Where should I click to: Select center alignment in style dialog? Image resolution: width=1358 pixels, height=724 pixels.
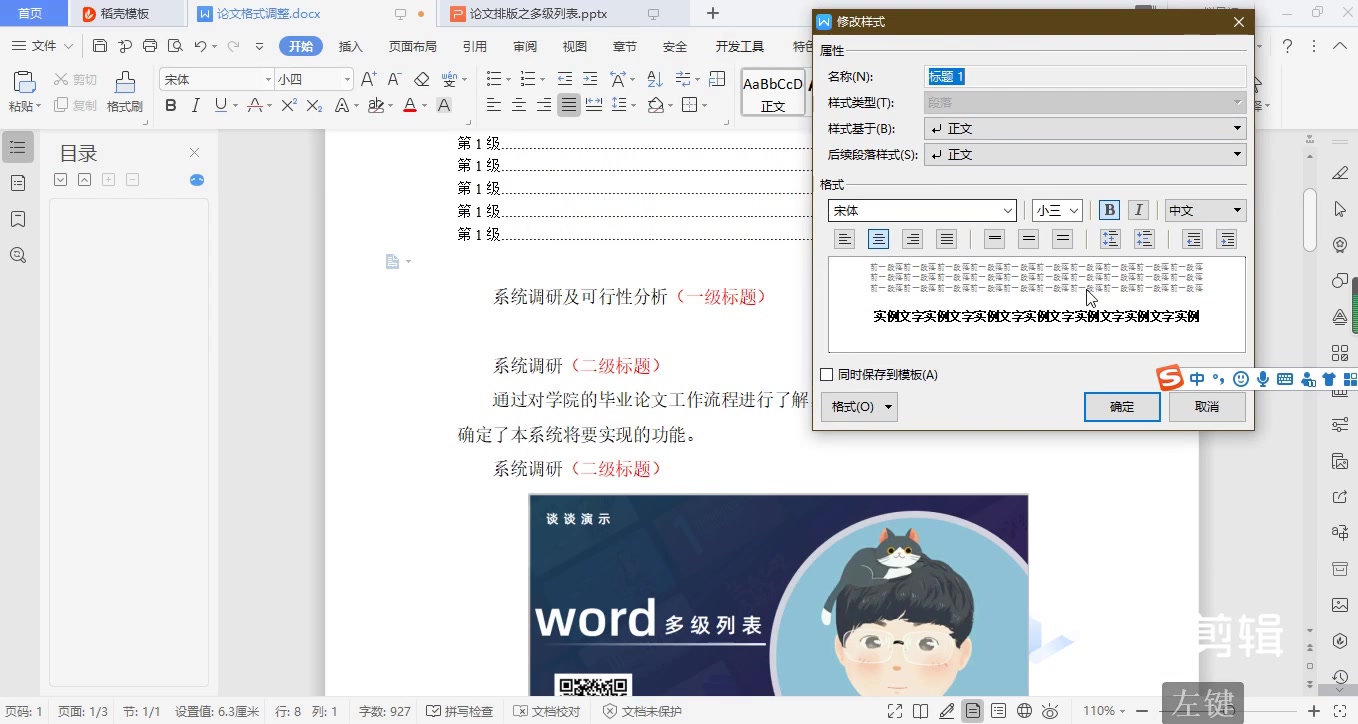point(878,239)
